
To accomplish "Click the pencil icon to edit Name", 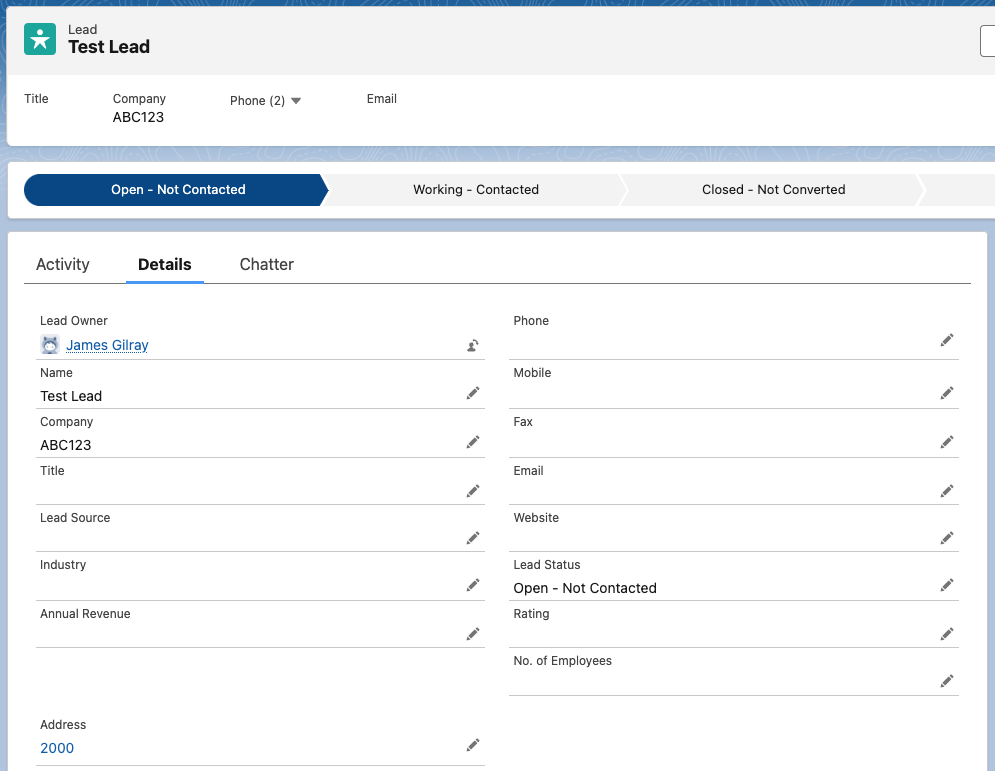I will click(473, 394).
